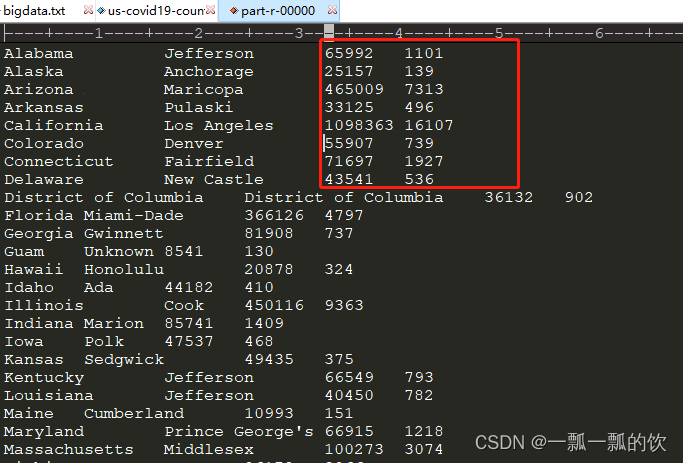Click the text Los Angeles
The height and width of the screenshot is (463, 683).
tap(219, 125)
